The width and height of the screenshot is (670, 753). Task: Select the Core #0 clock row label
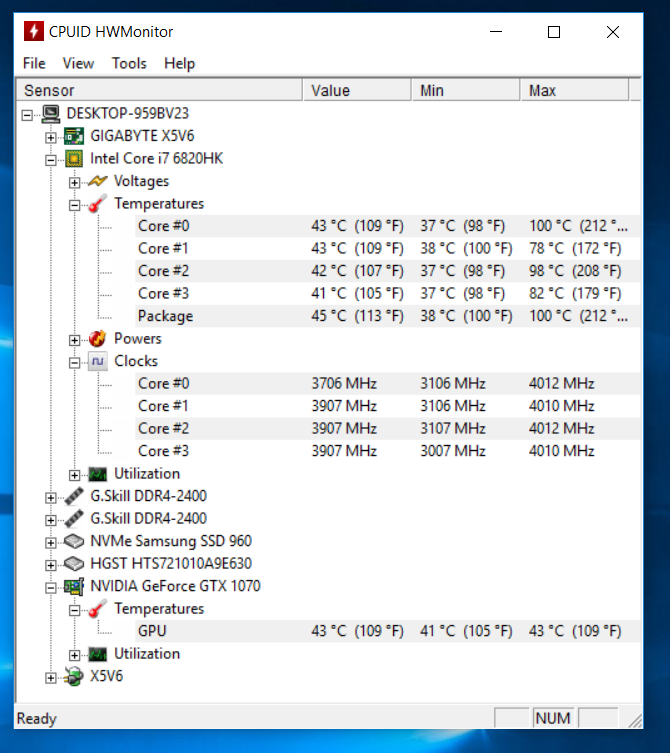click(x=163, y=384)
